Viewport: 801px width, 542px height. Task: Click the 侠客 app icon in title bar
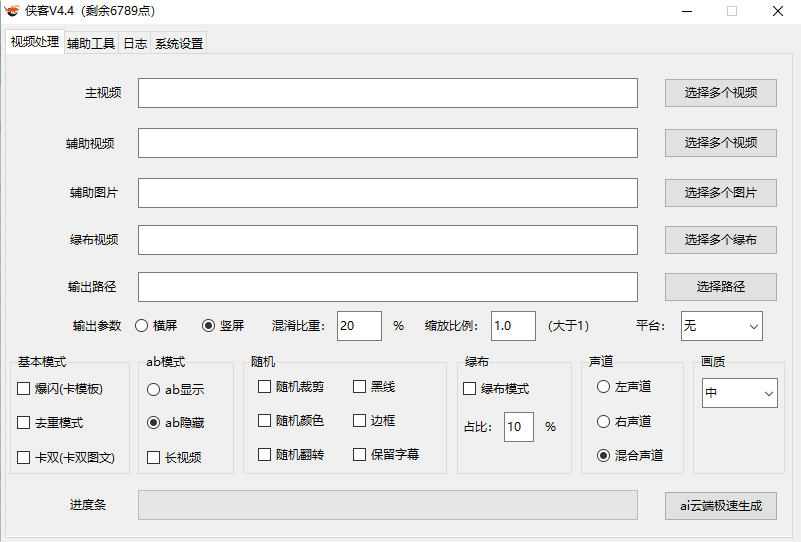click(x=13, y=11)
